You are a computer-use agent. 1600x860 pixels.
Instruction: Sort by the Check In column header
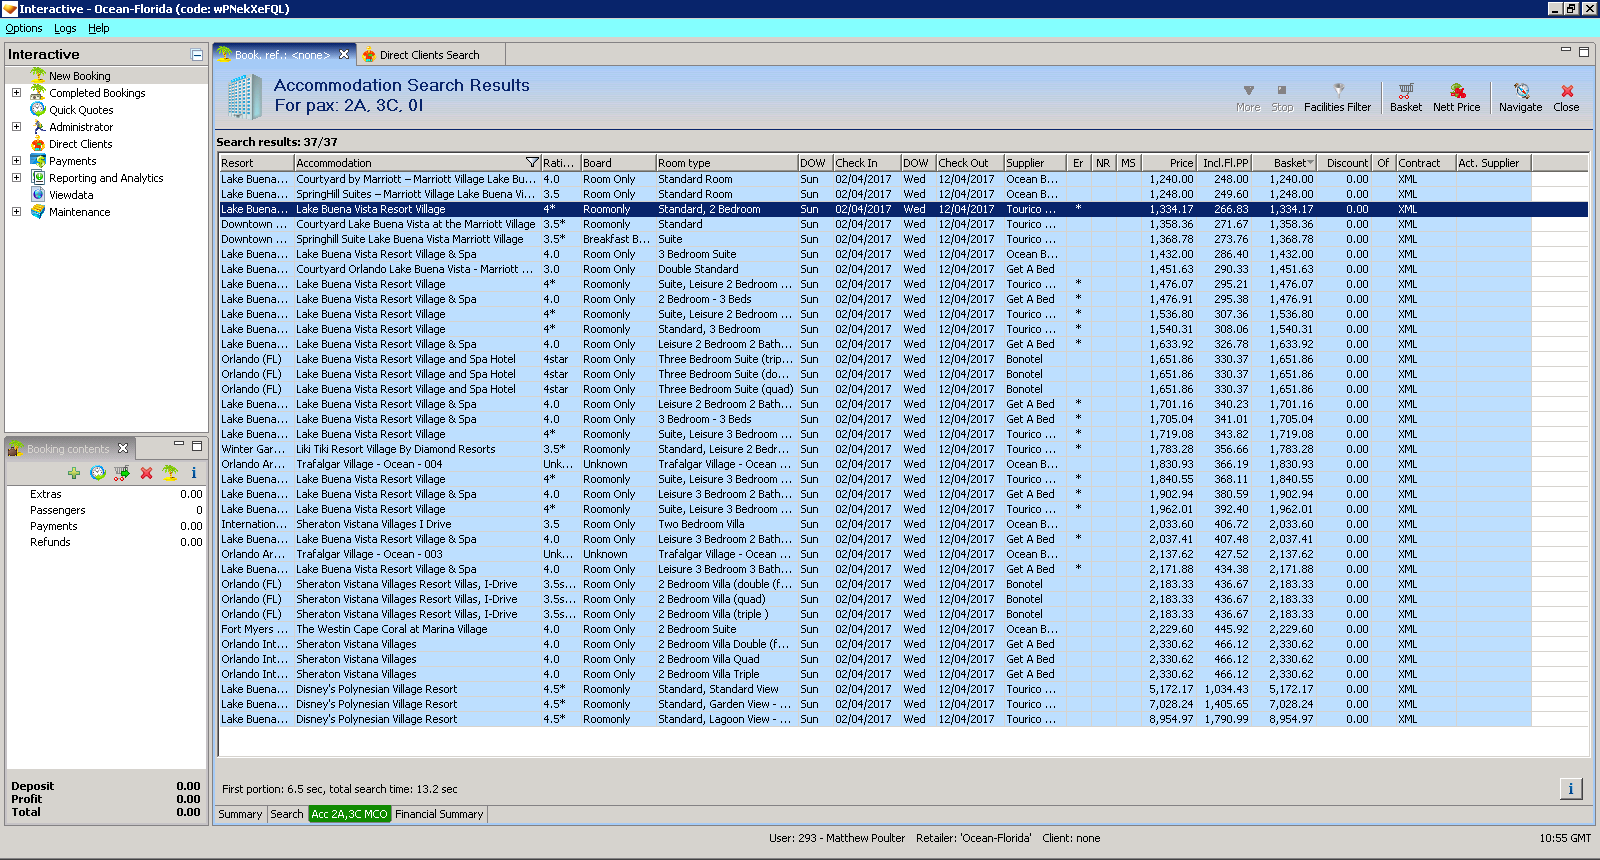click(x=866, y=163)
